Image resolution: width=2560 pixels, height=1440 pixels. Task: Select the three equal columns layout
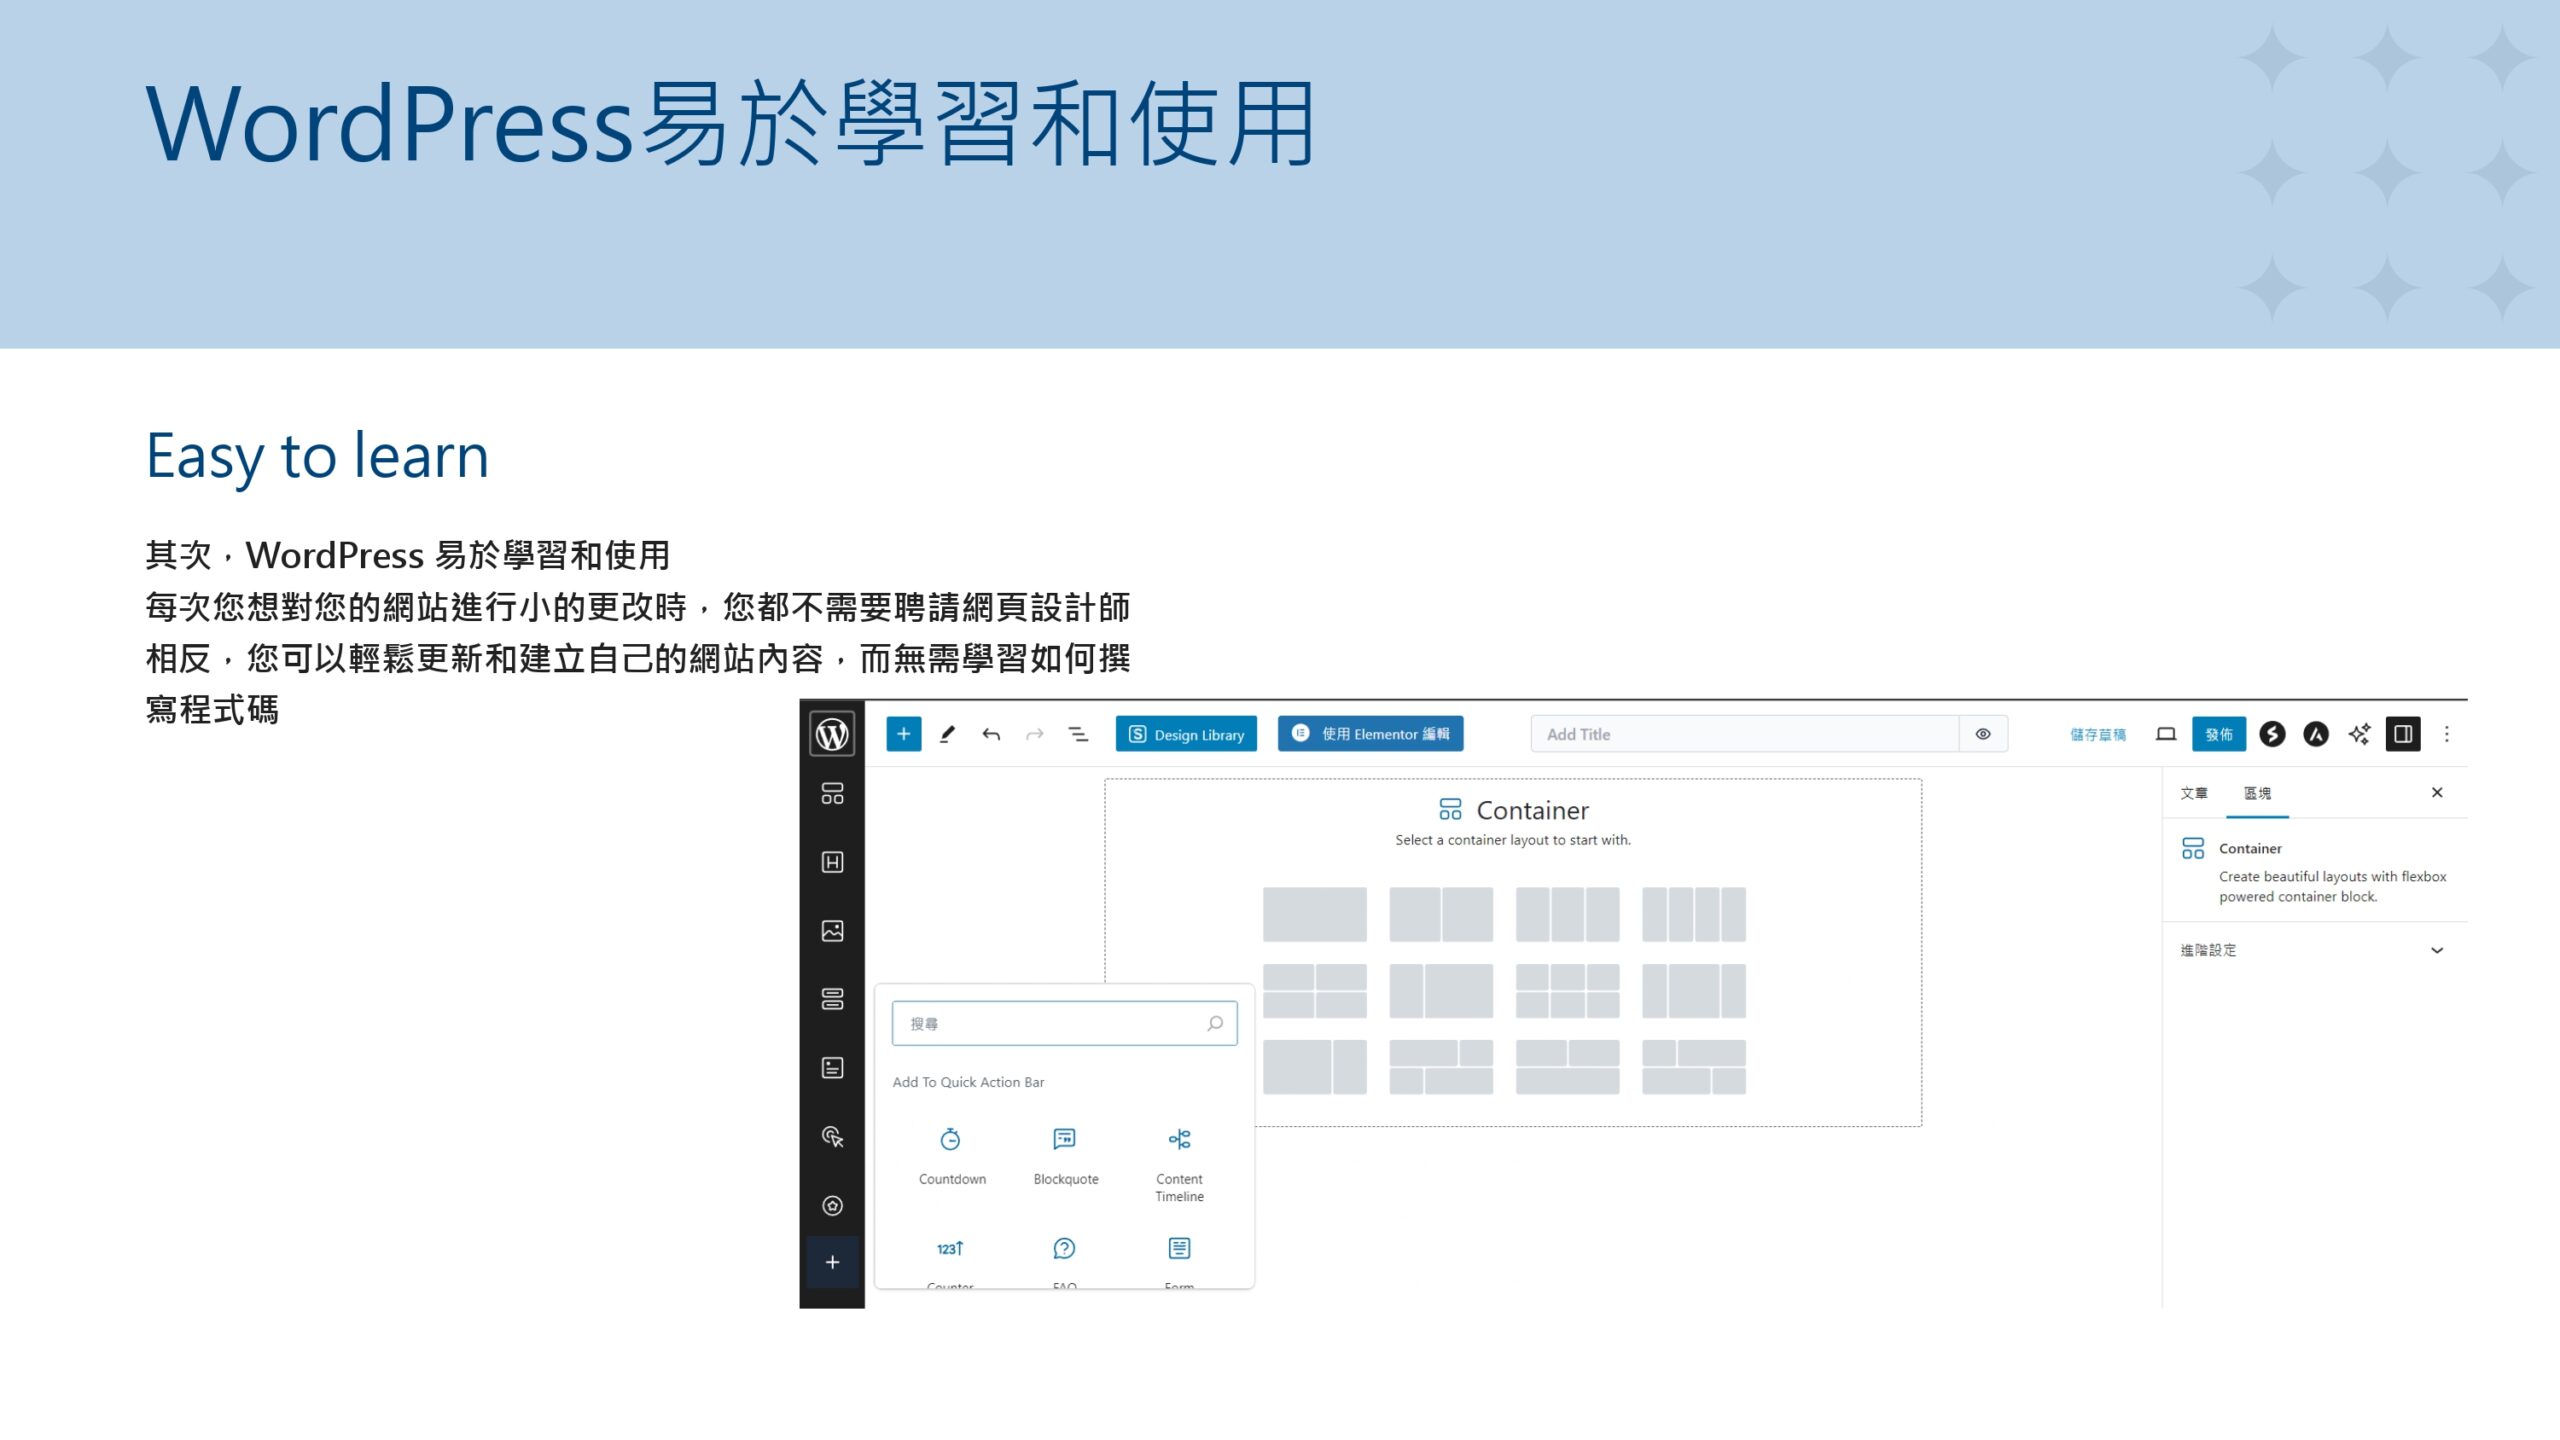coord(1567,914)
